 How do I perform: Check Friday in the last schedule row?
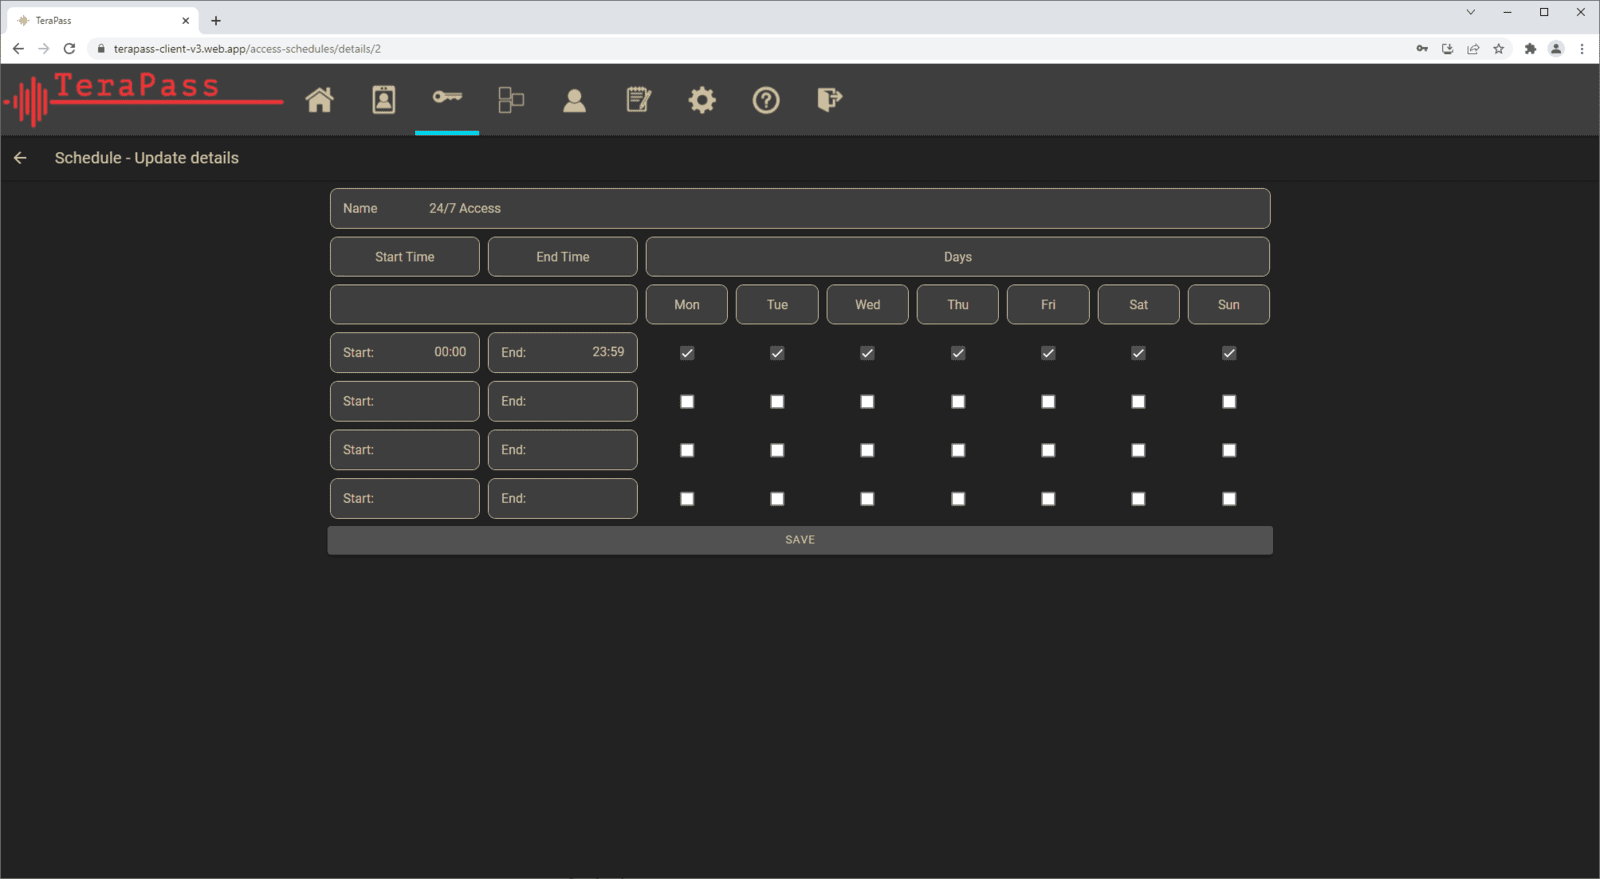1048,499
